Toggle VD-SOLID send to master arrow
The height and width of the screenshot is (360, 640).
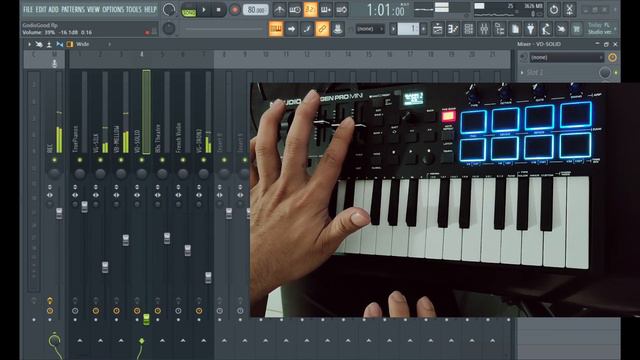click(x=142, y=340)
